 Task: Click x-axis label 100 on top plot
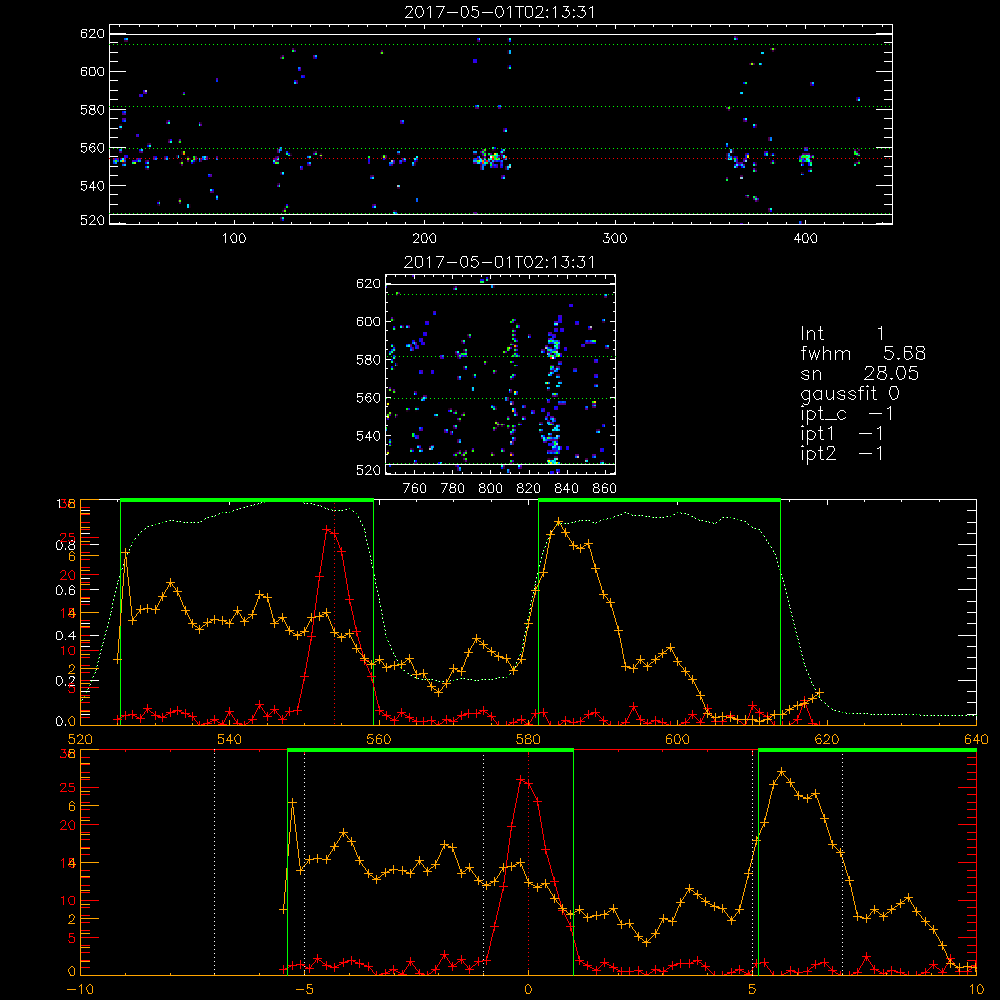[234, 239]
